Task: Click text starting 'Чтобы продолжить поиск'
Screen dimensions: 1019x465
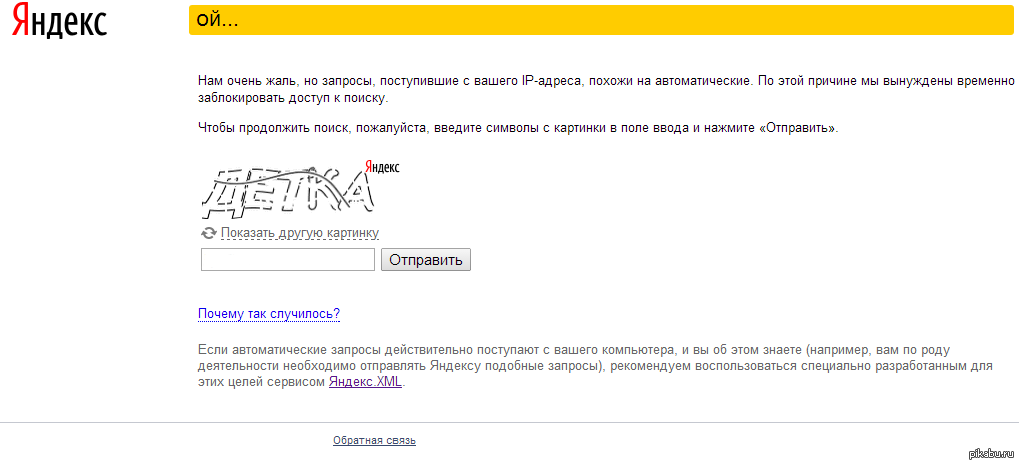Action: pyautogui.click(x=518, y=128)
